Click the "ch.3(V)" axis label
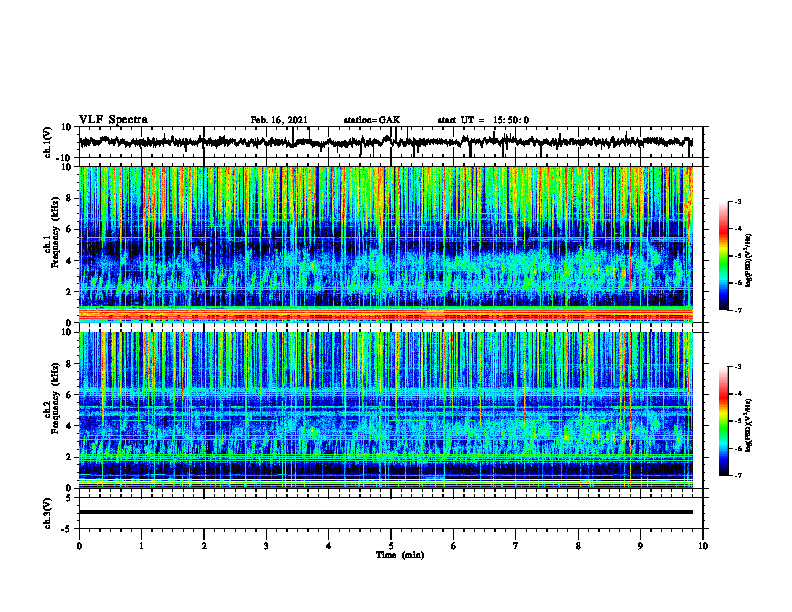The width and height of the screenshot is (792, 612). coord(48,513)
